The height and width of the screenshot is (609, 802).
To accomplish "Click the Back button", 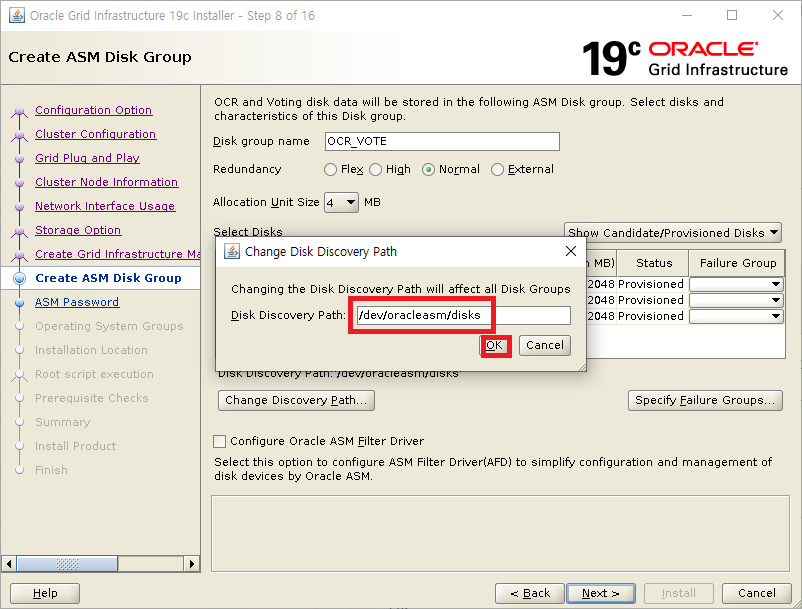I will tap(530, 593).
